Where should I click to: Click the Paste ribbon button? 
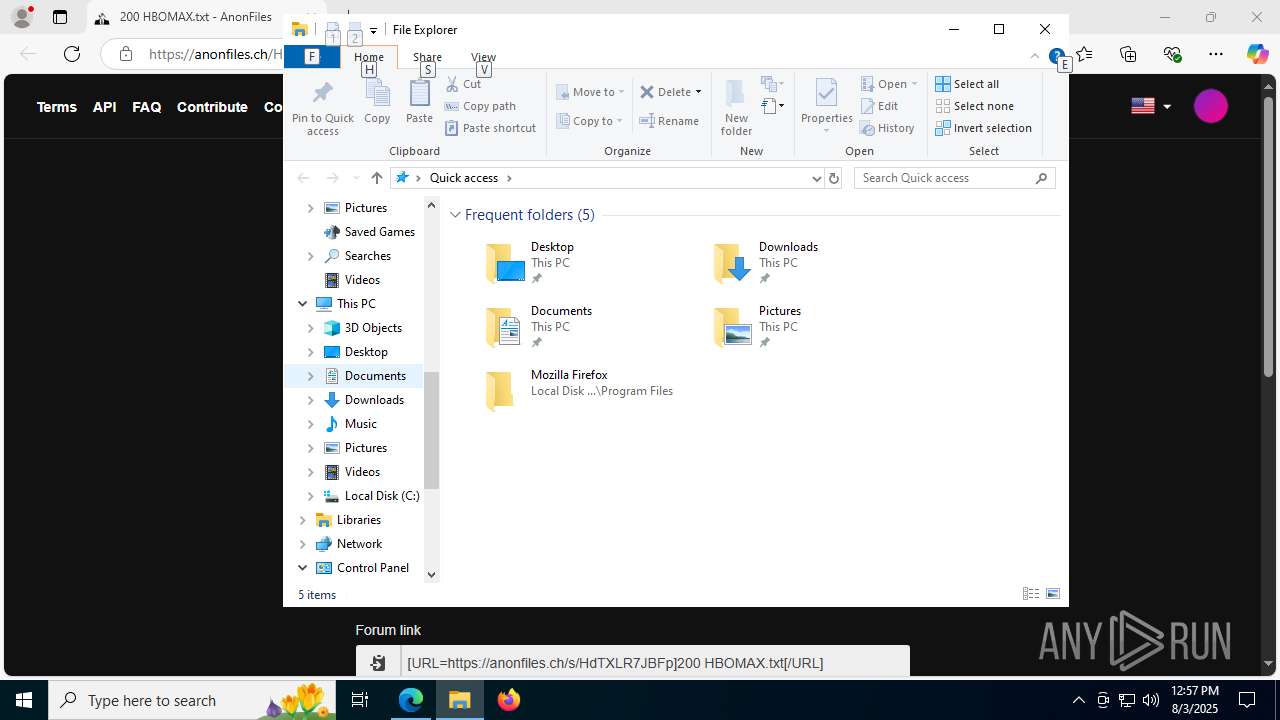coord(419,103)
